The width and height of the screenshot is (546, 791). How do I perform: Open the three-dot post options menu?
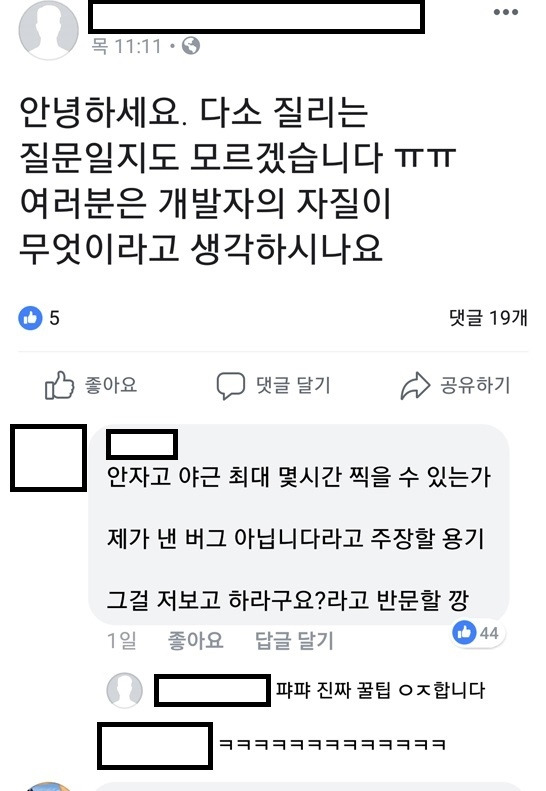tap(506, 13)
